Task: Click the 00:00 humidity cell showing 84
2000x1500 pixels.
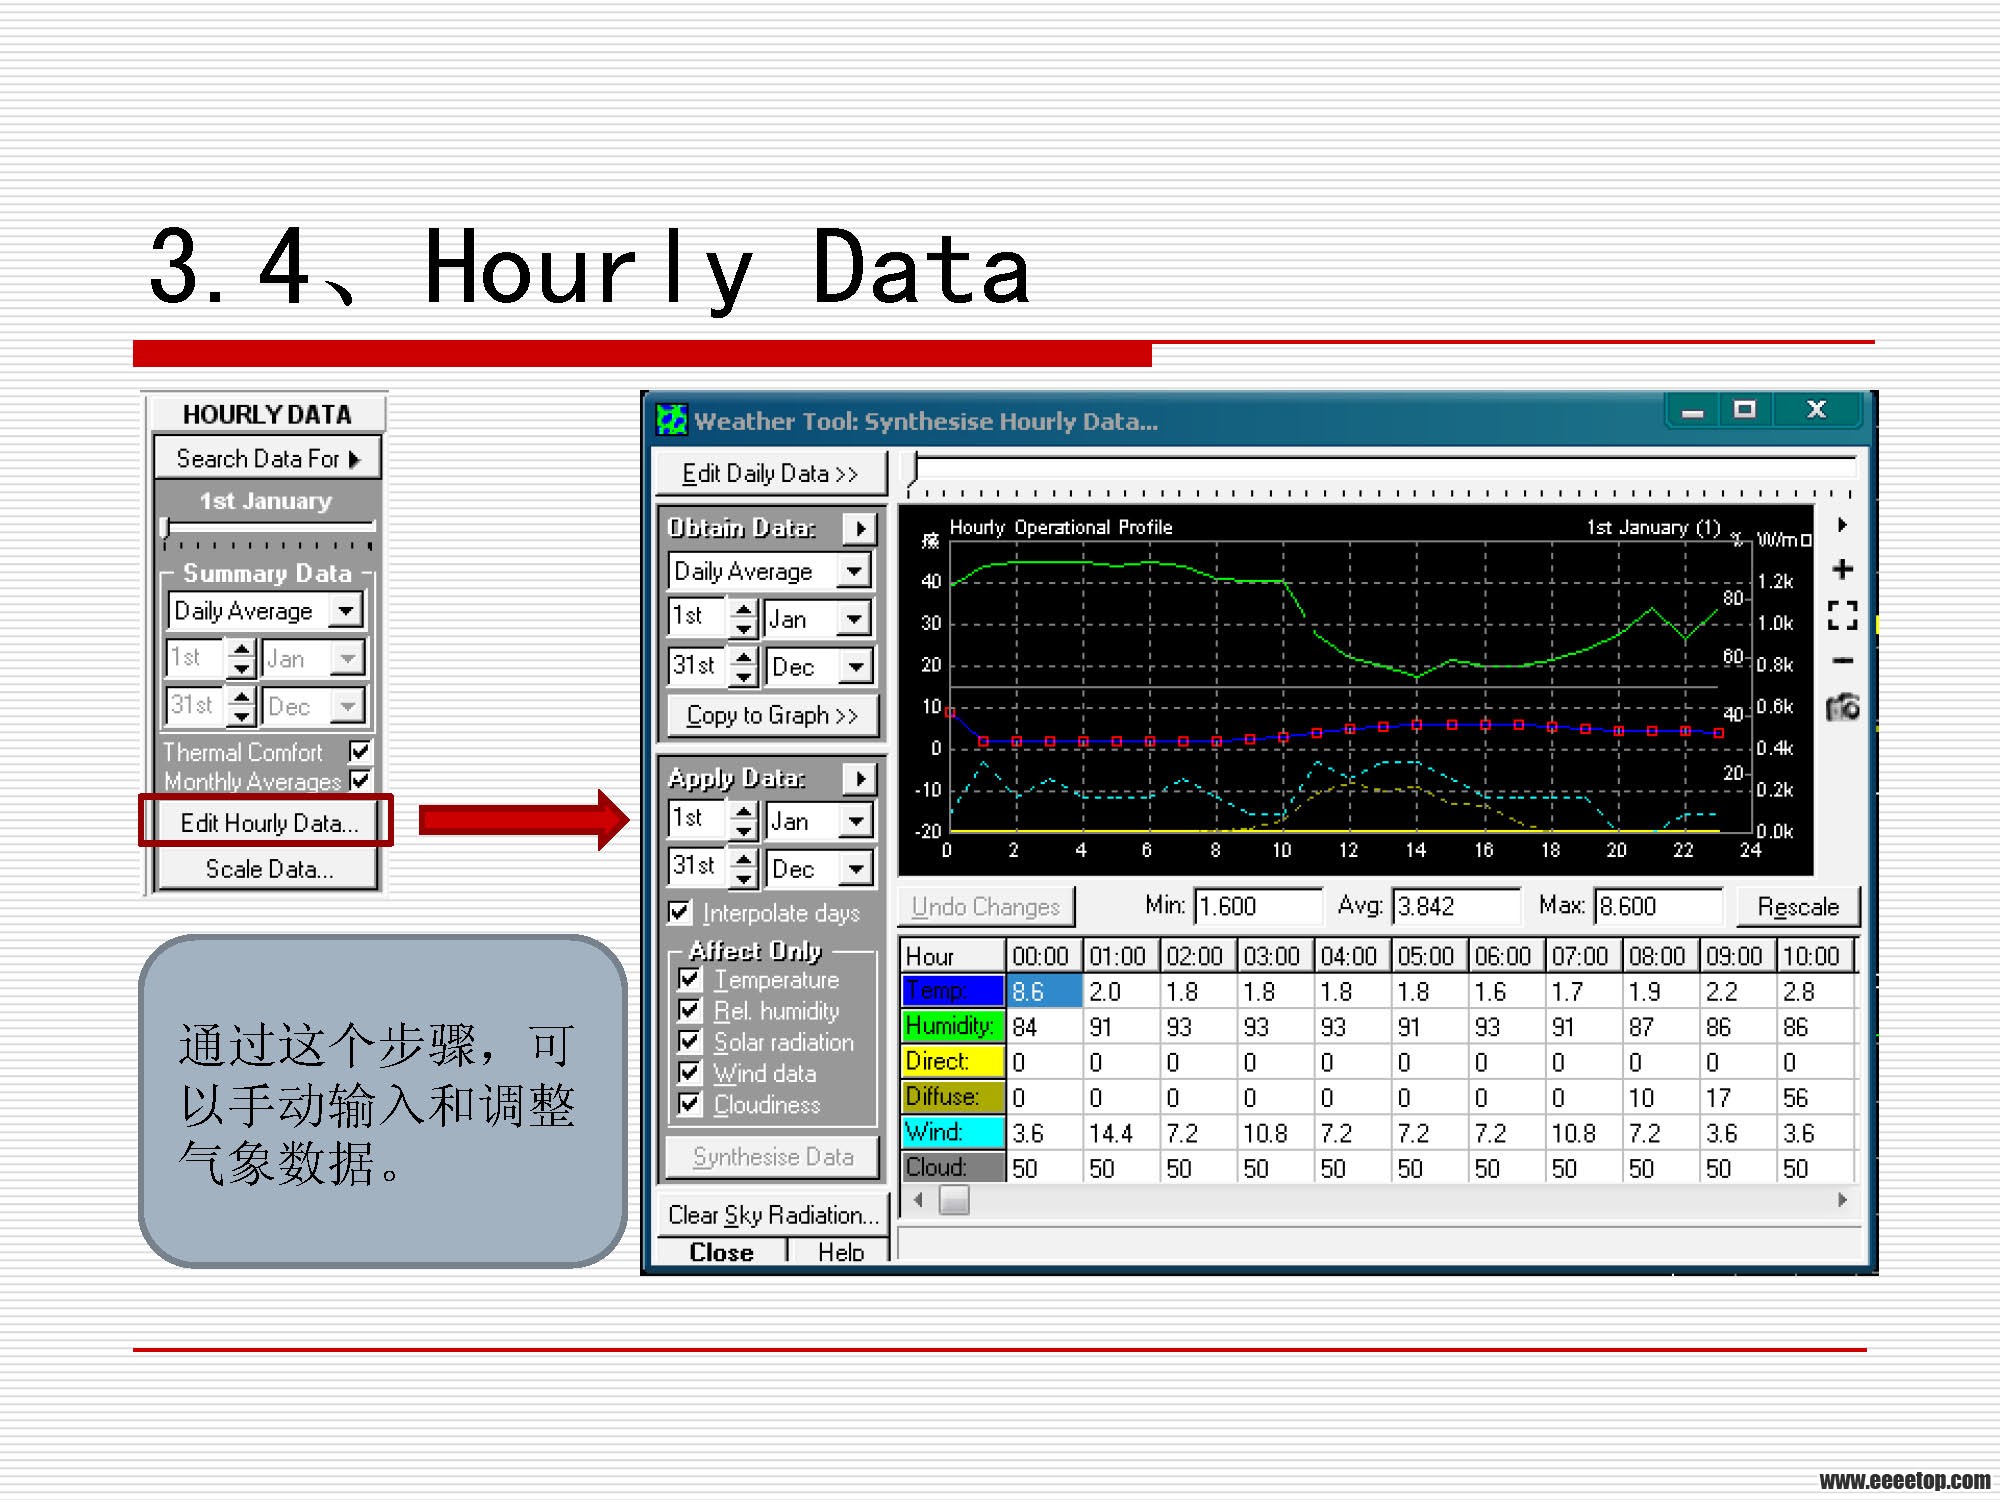Action: tap(1044, 1026)
